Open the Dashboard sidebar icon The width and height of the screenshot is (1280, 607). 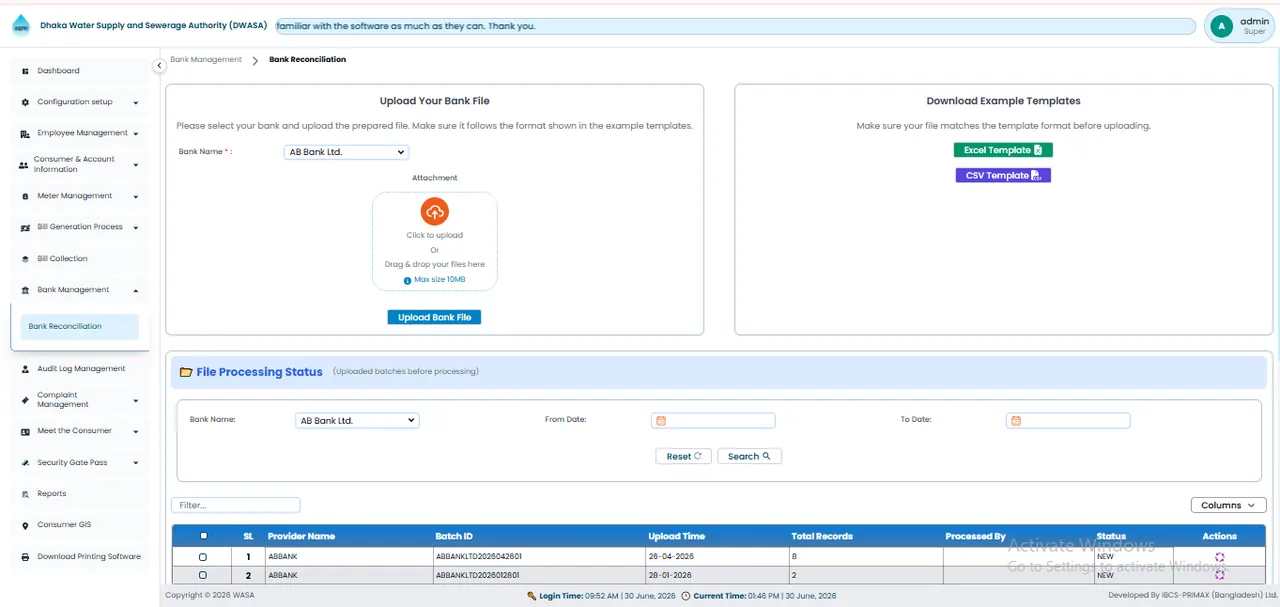[x=25, y=71]
